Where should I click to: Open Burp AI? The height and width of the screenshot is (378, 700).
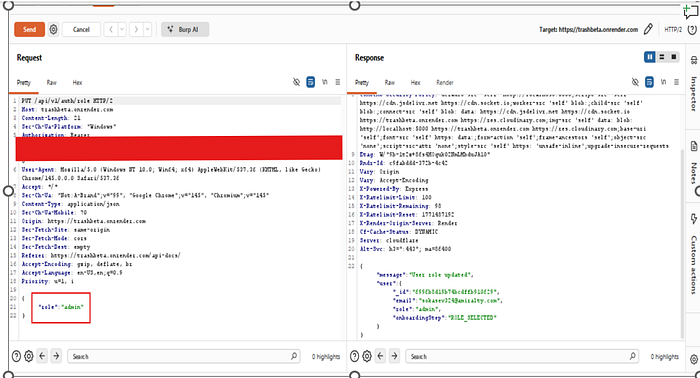point(185,29)
